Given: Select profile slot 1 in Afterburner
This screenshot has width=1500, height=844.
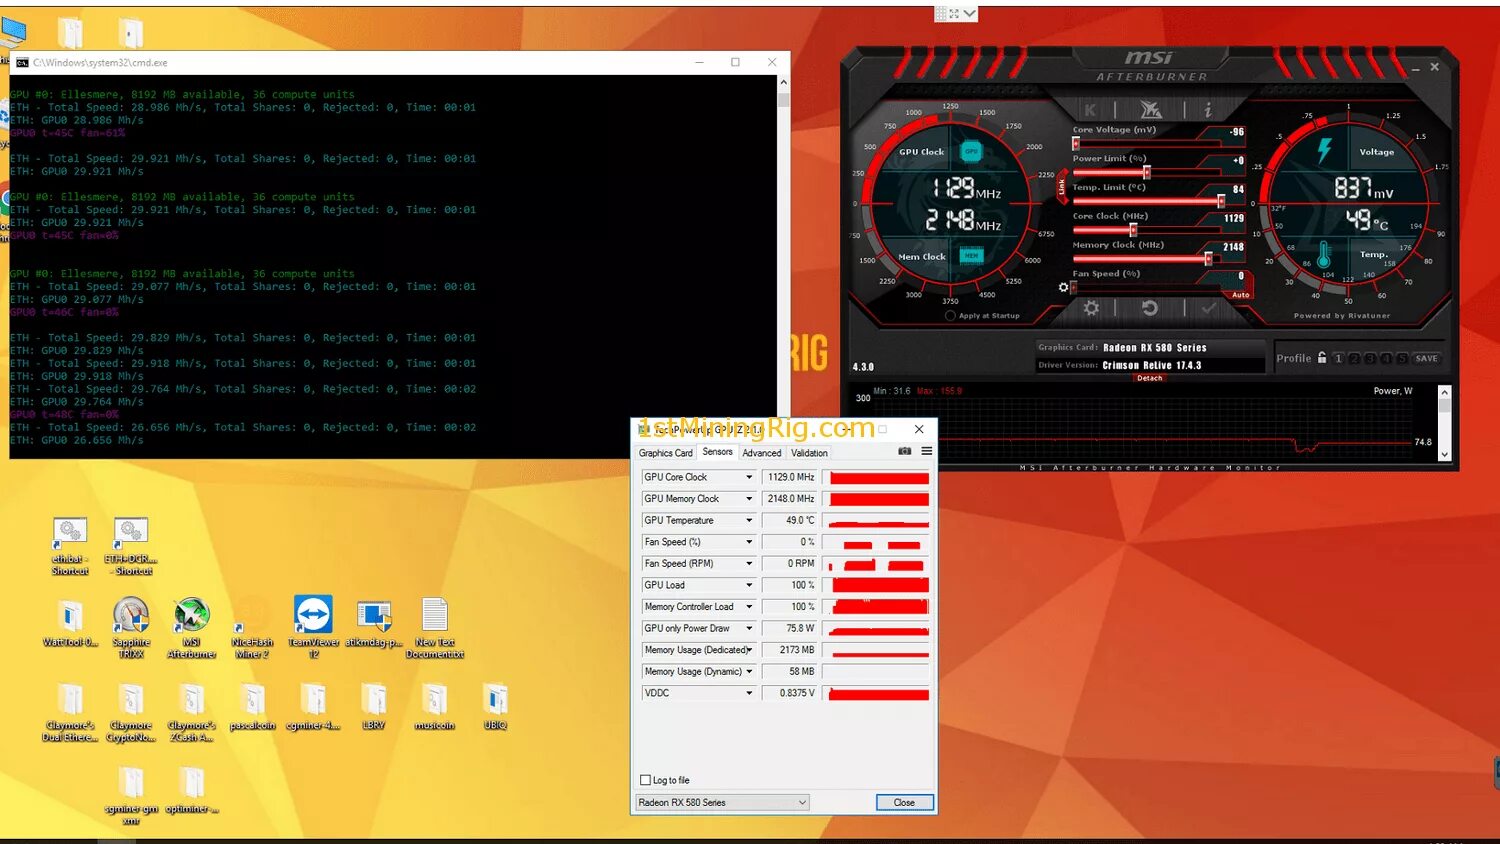Looking at the screenshot, I should [x=1338, y=358].
